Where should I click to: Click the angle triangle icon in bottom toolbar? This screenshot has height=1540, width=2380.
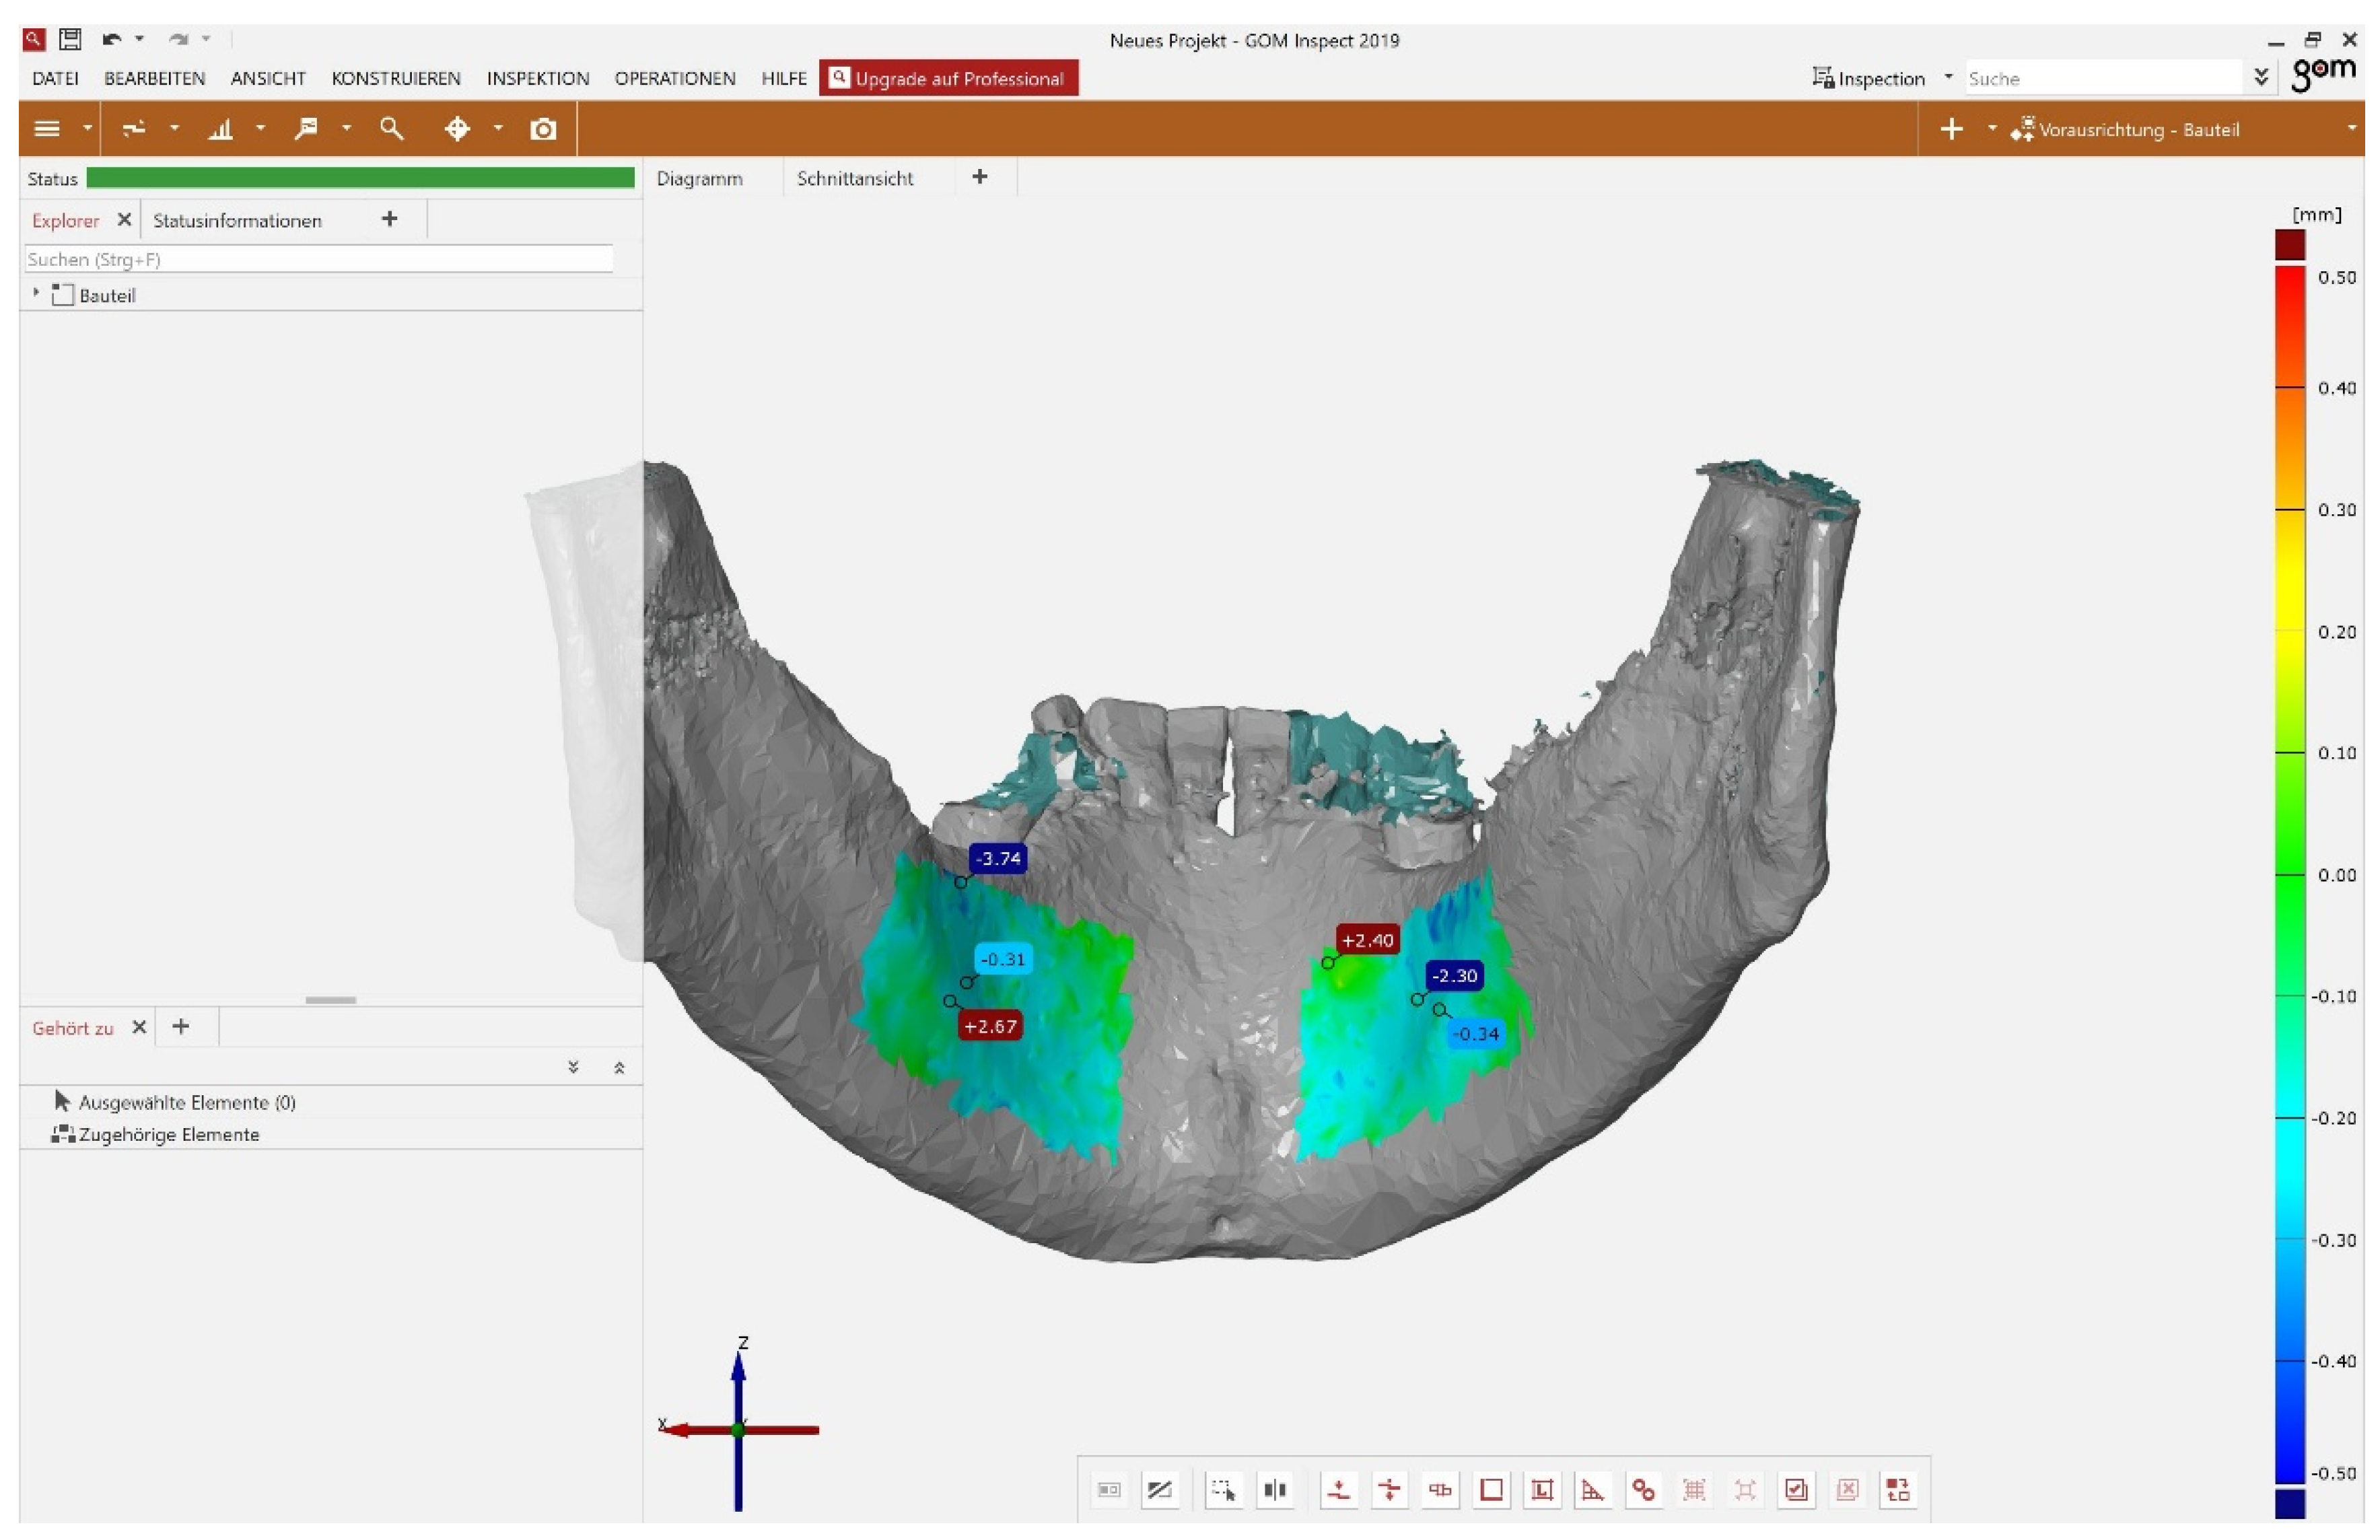(1592, 1490)
